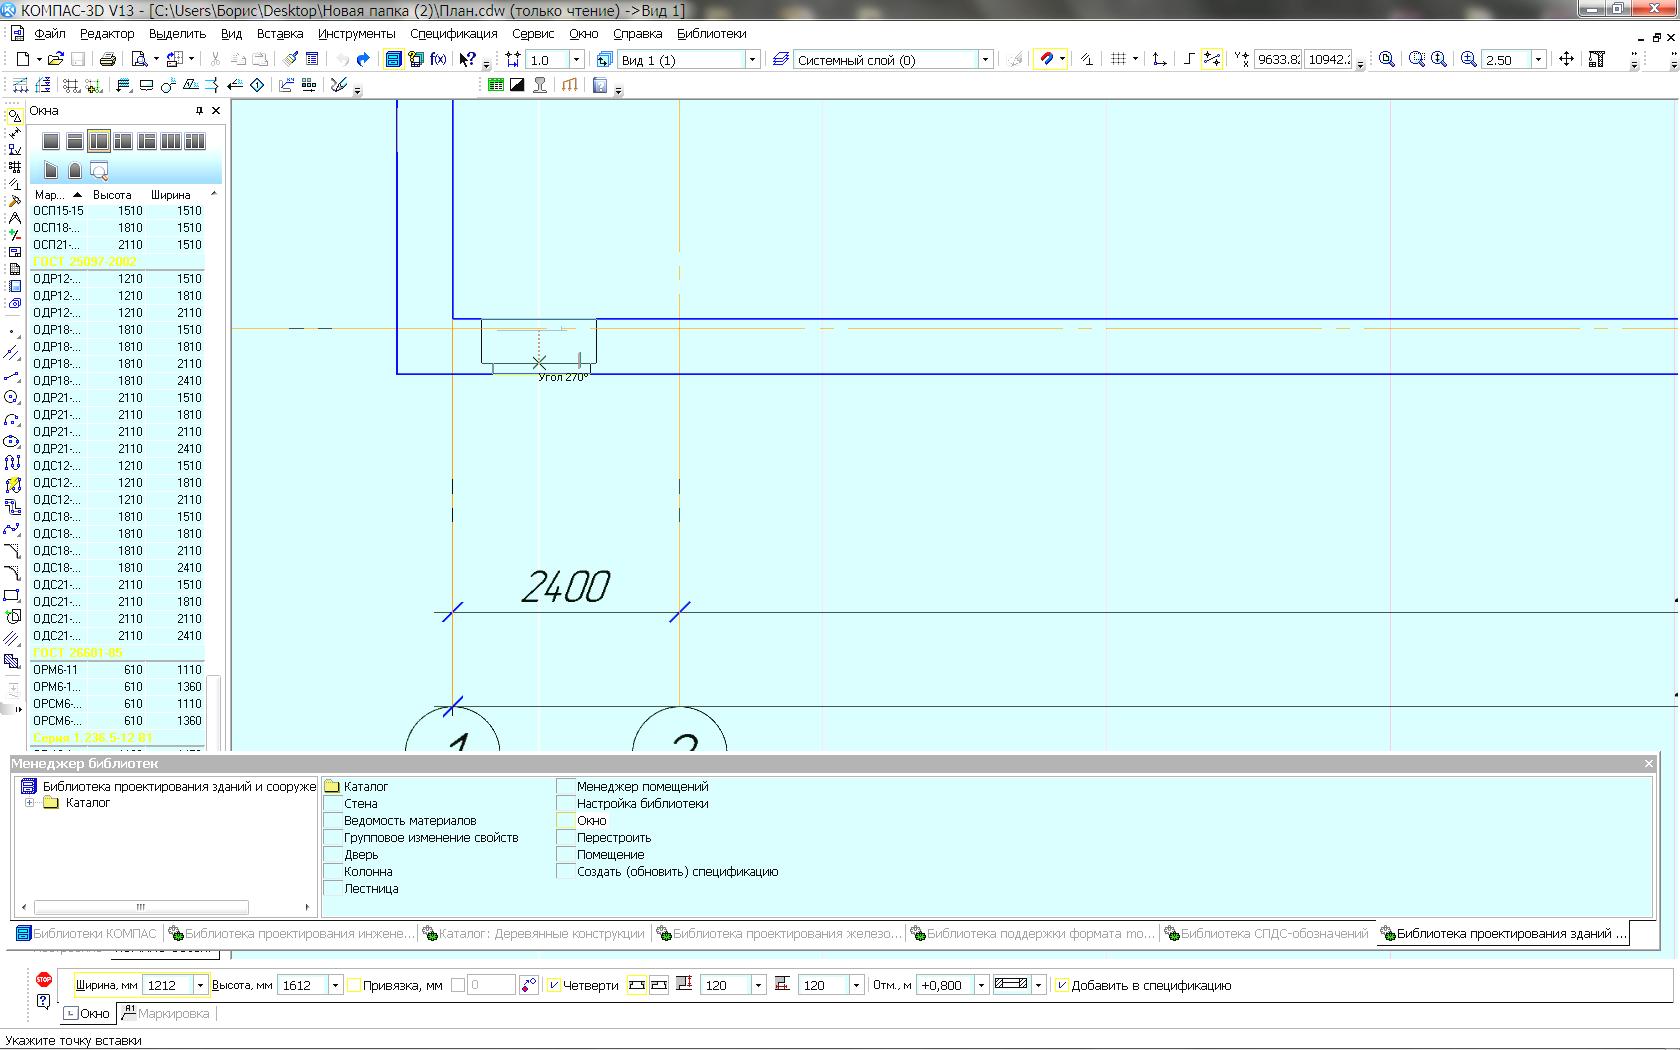This screenshot has height=1050, width=1680.
Task: Open the Библиотеки menu
Action: 711,33
